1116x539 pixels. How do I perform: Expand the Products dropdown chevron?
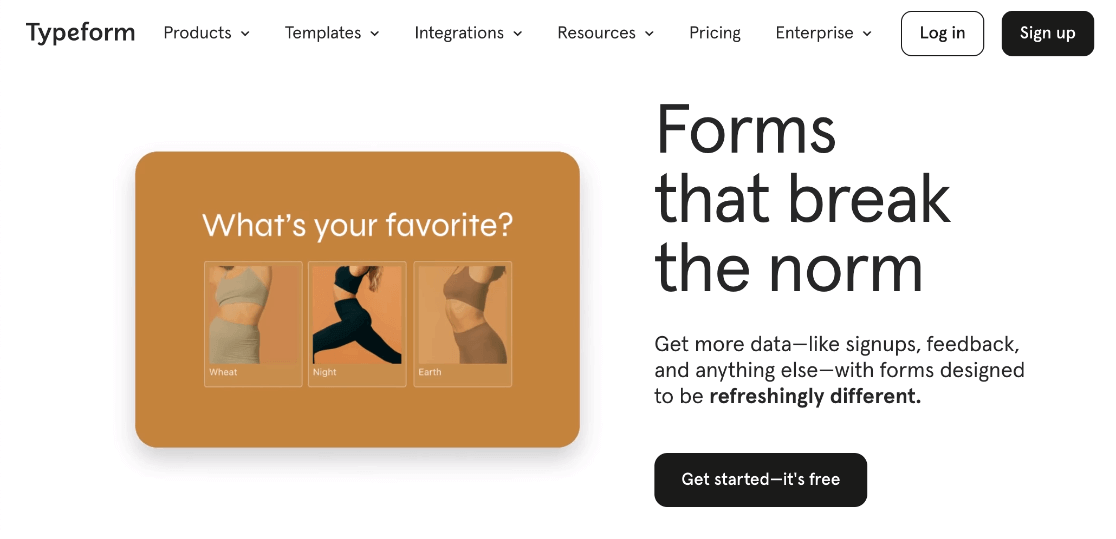246,34
